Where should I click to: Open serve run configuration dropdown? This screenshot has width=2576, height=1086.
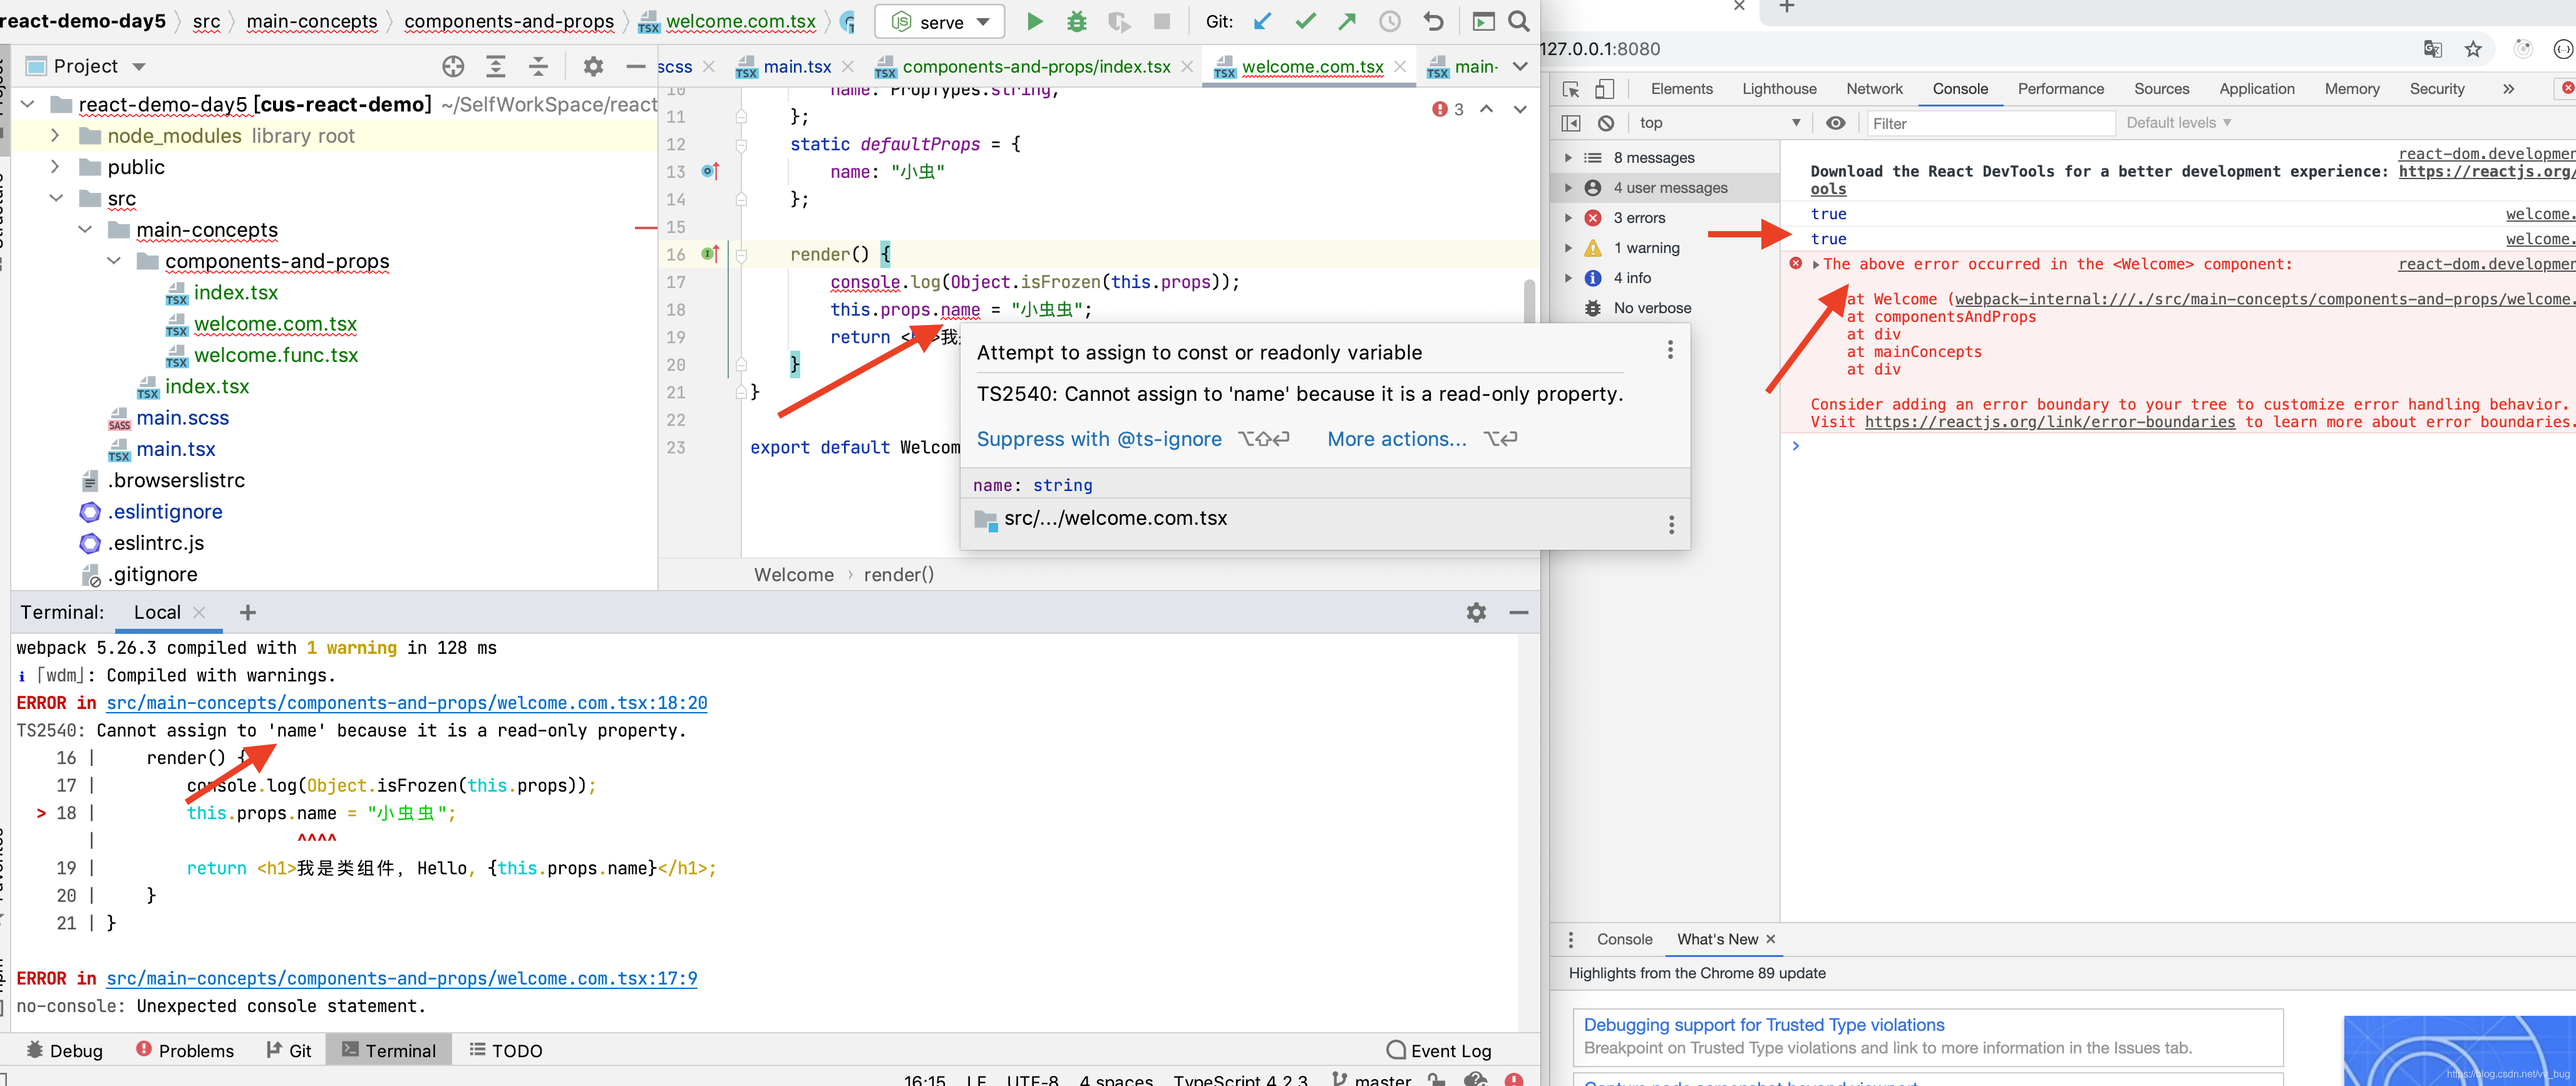click(940, 21)
